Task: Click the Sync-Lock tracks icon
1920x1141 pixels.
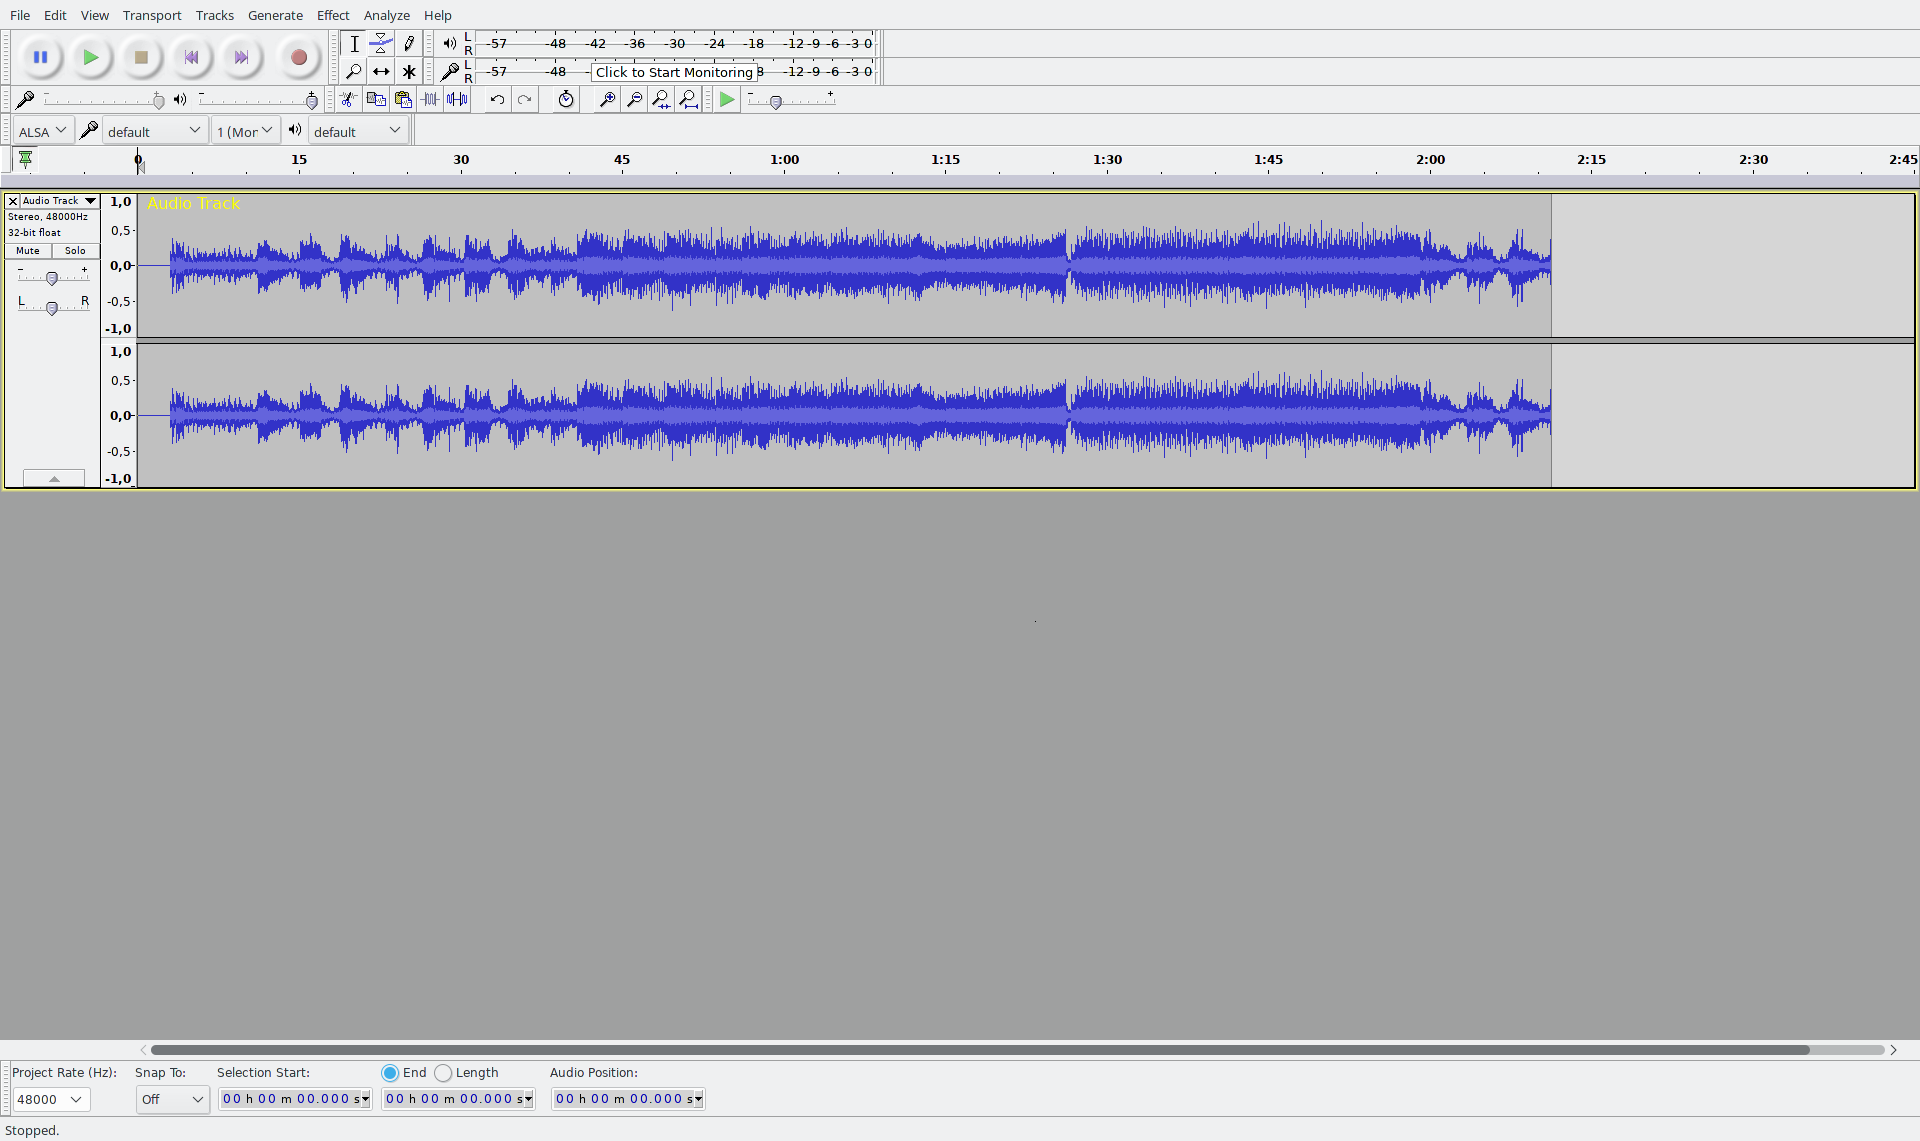Action: (x=566, y=99)
